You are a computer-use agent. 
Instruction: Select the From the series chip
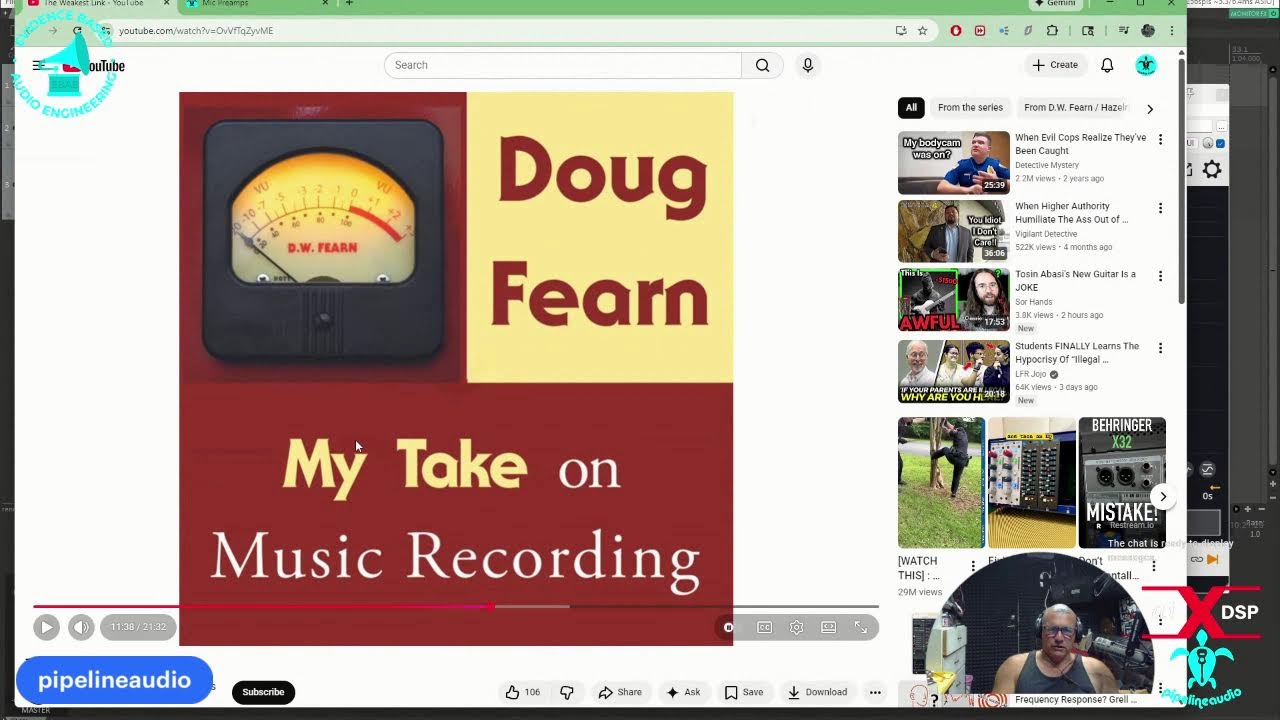[x=970, y=108]
